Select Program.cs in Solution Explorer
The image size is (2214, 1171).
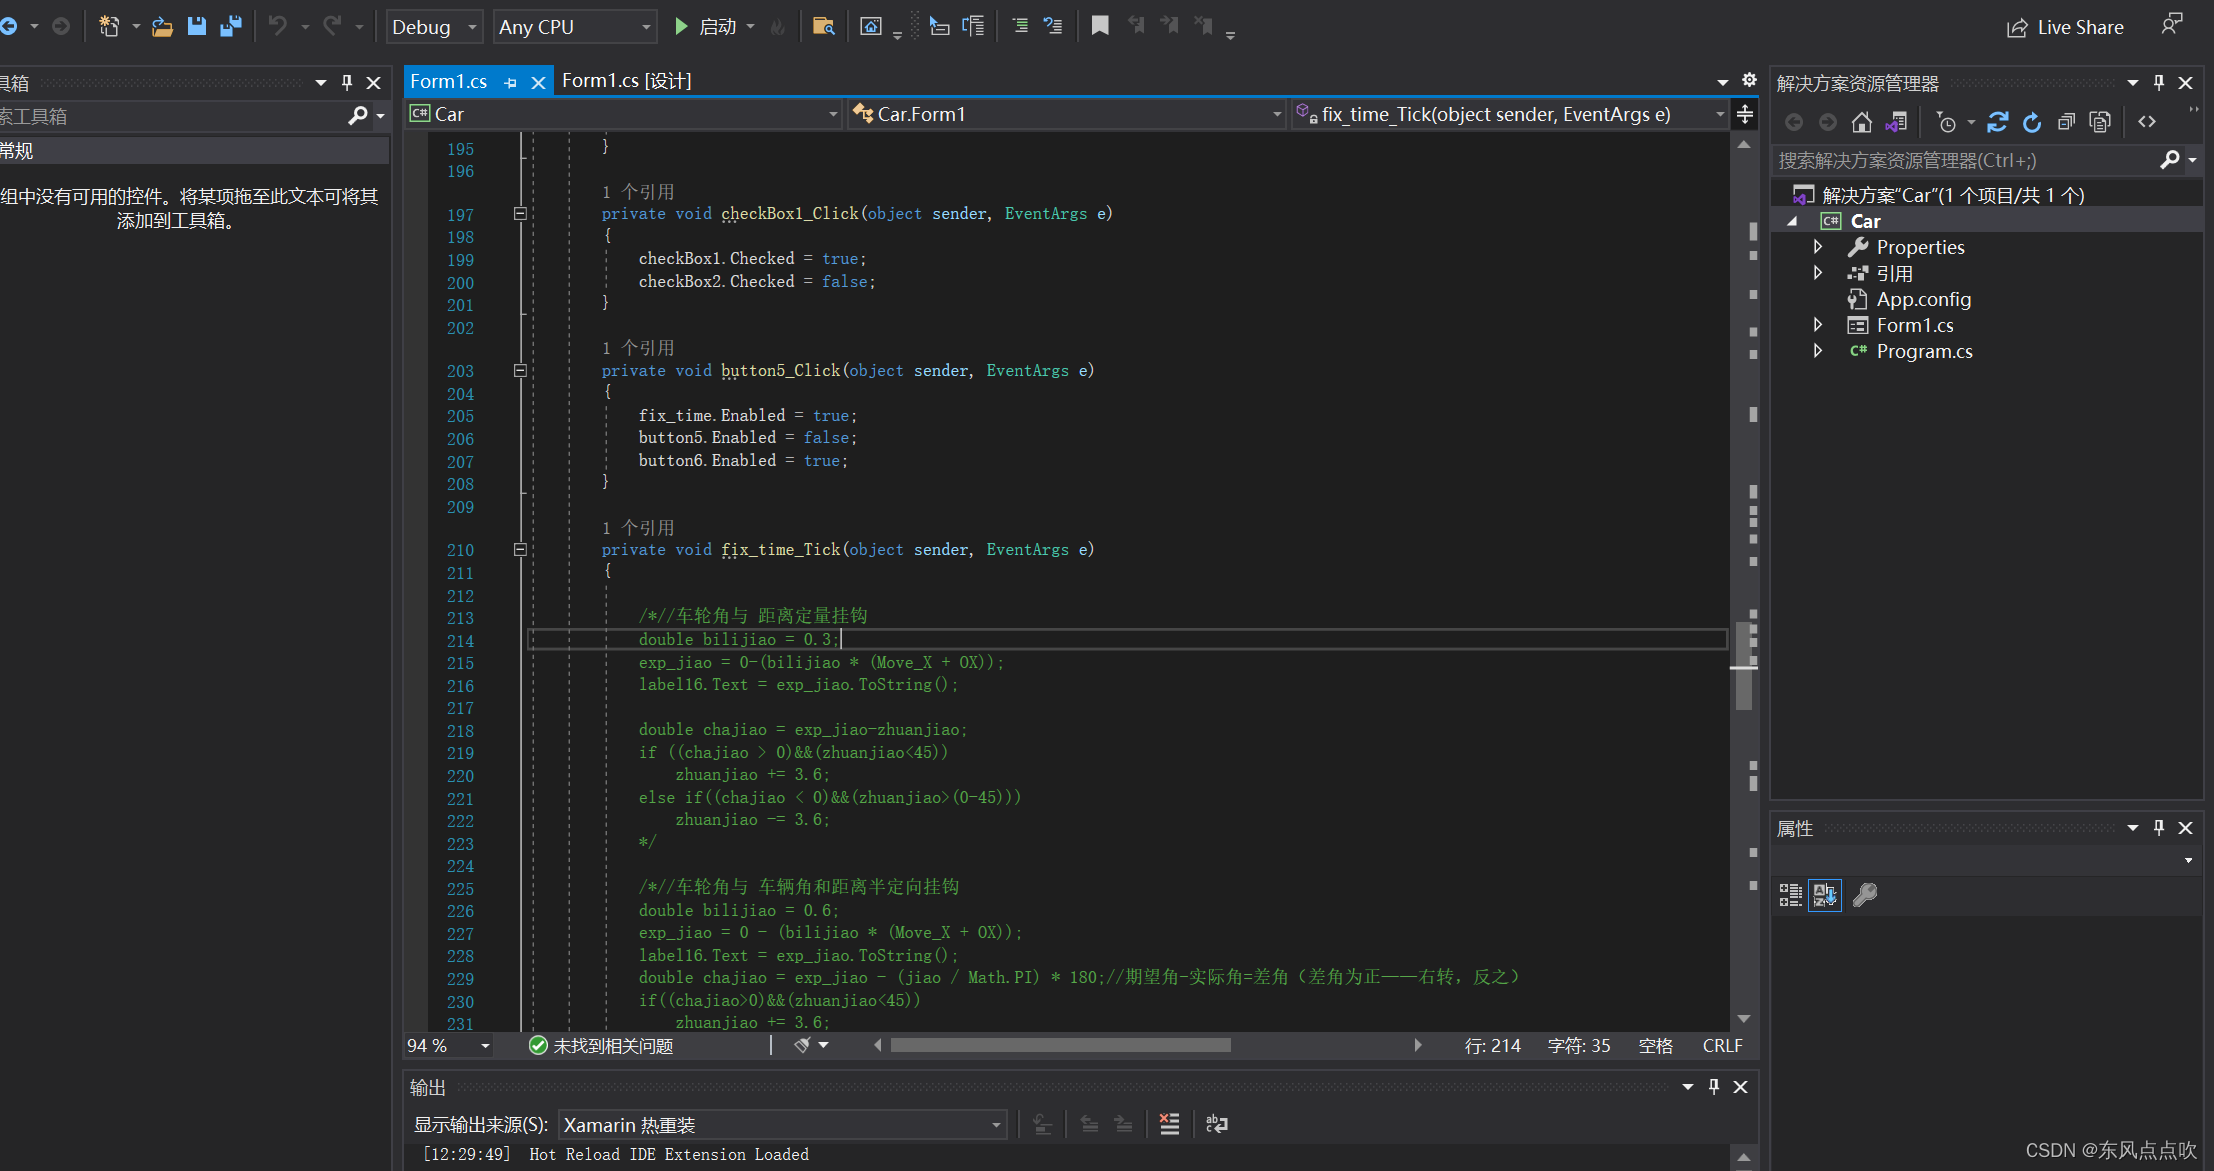point(1923,351)
